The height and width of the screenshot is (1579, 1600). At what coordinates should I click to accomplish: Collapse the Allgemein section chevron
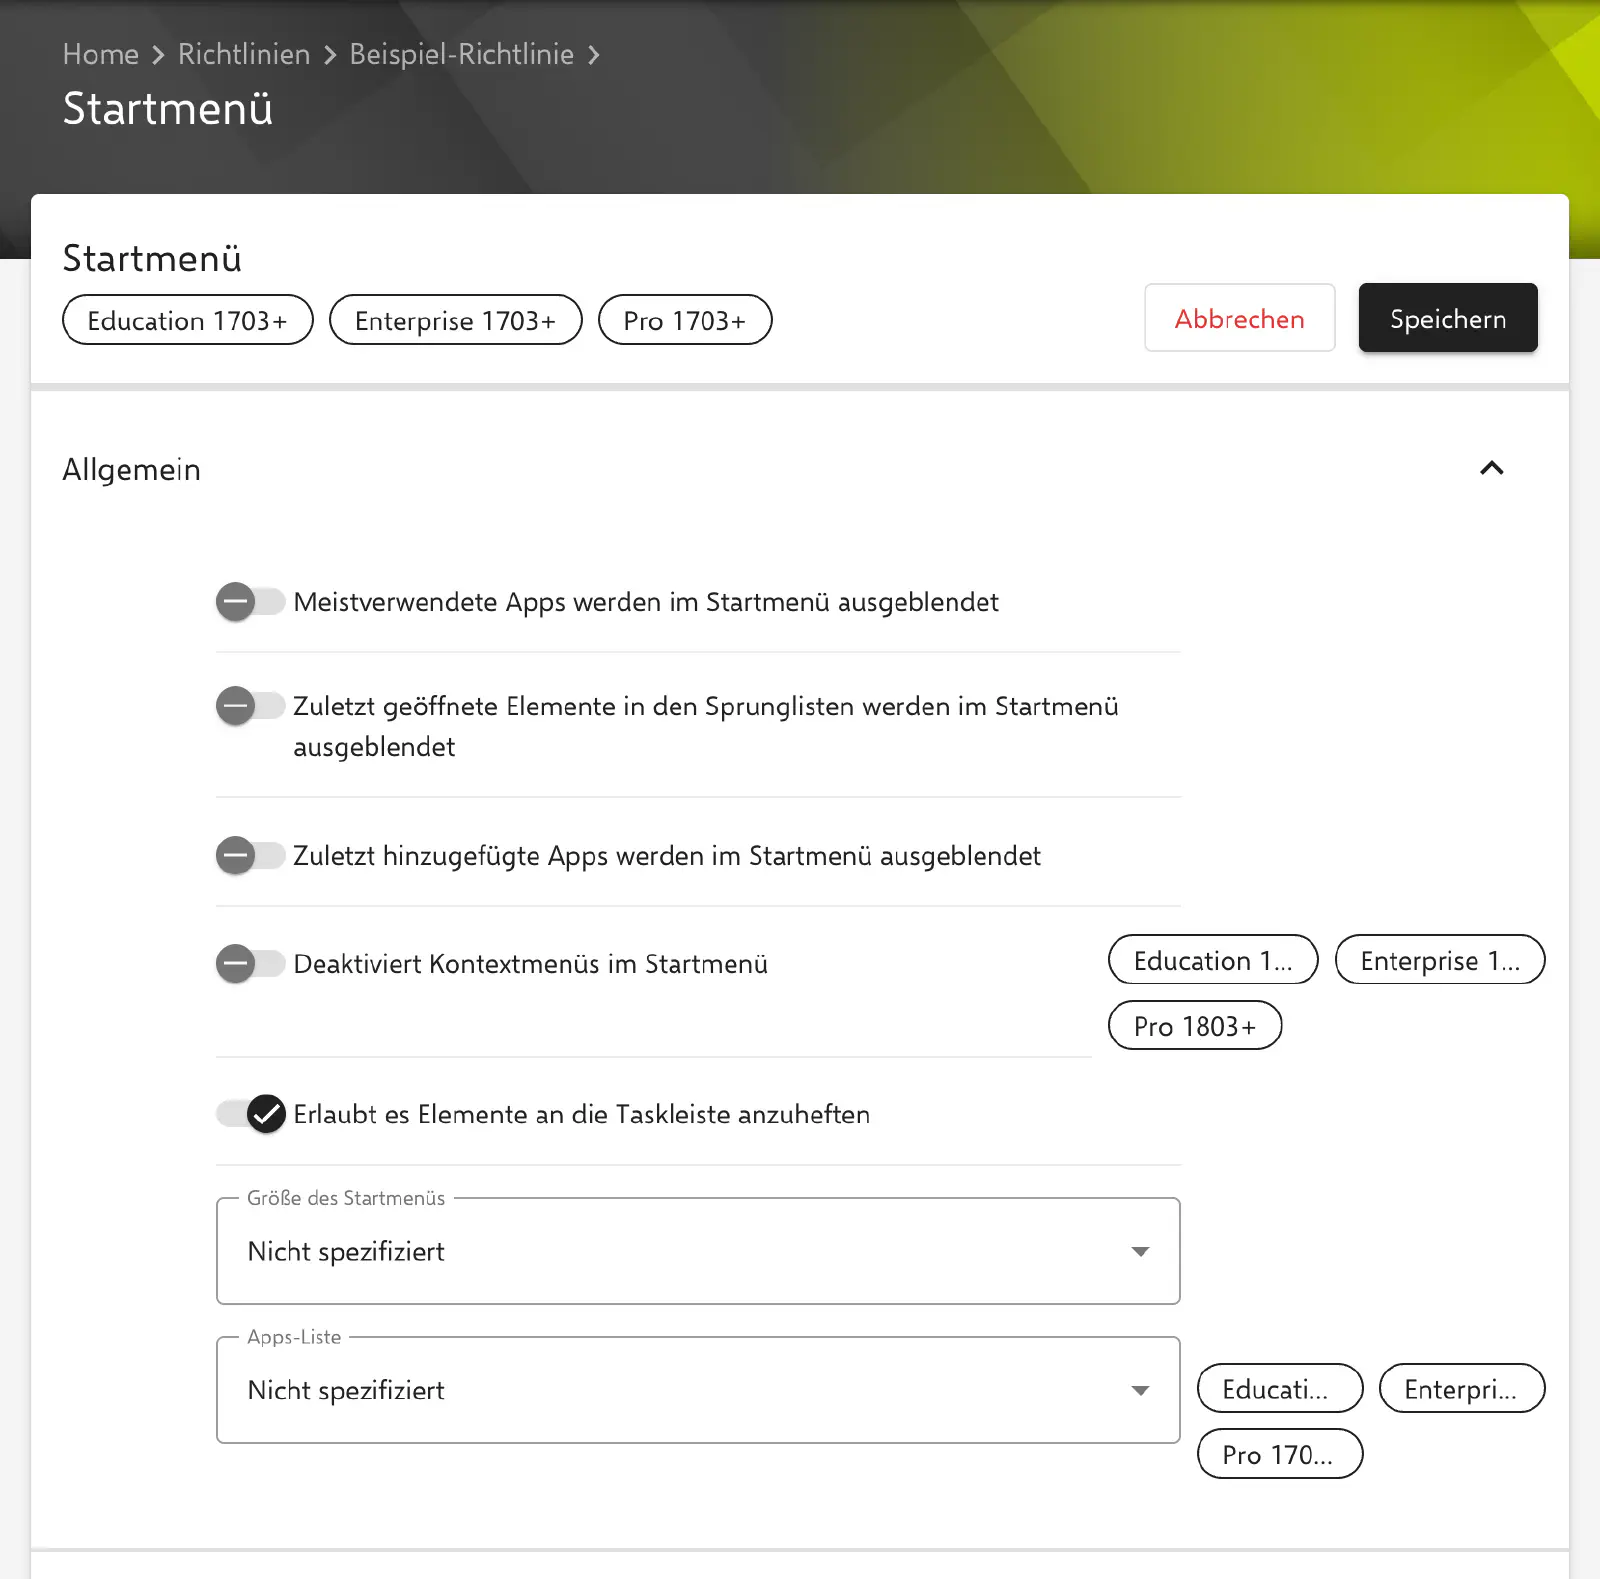pyautogui.click(x=1491, y=468)
